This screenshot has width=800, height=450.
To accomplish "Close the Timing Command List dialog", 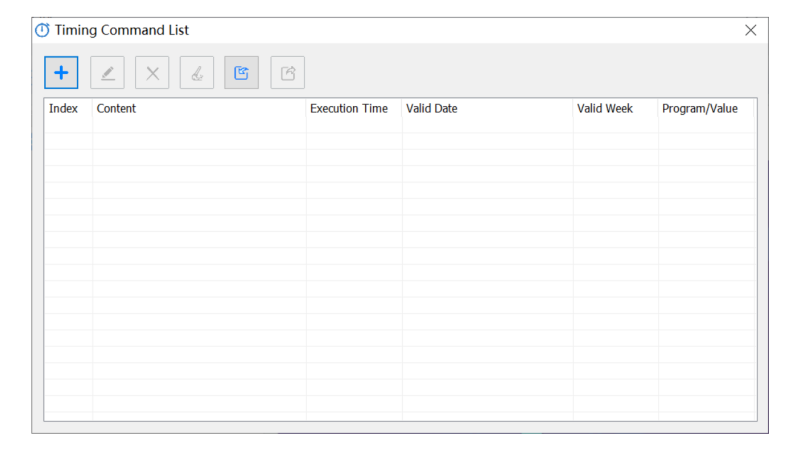I will pyautogui.click(x=751, y=30).
